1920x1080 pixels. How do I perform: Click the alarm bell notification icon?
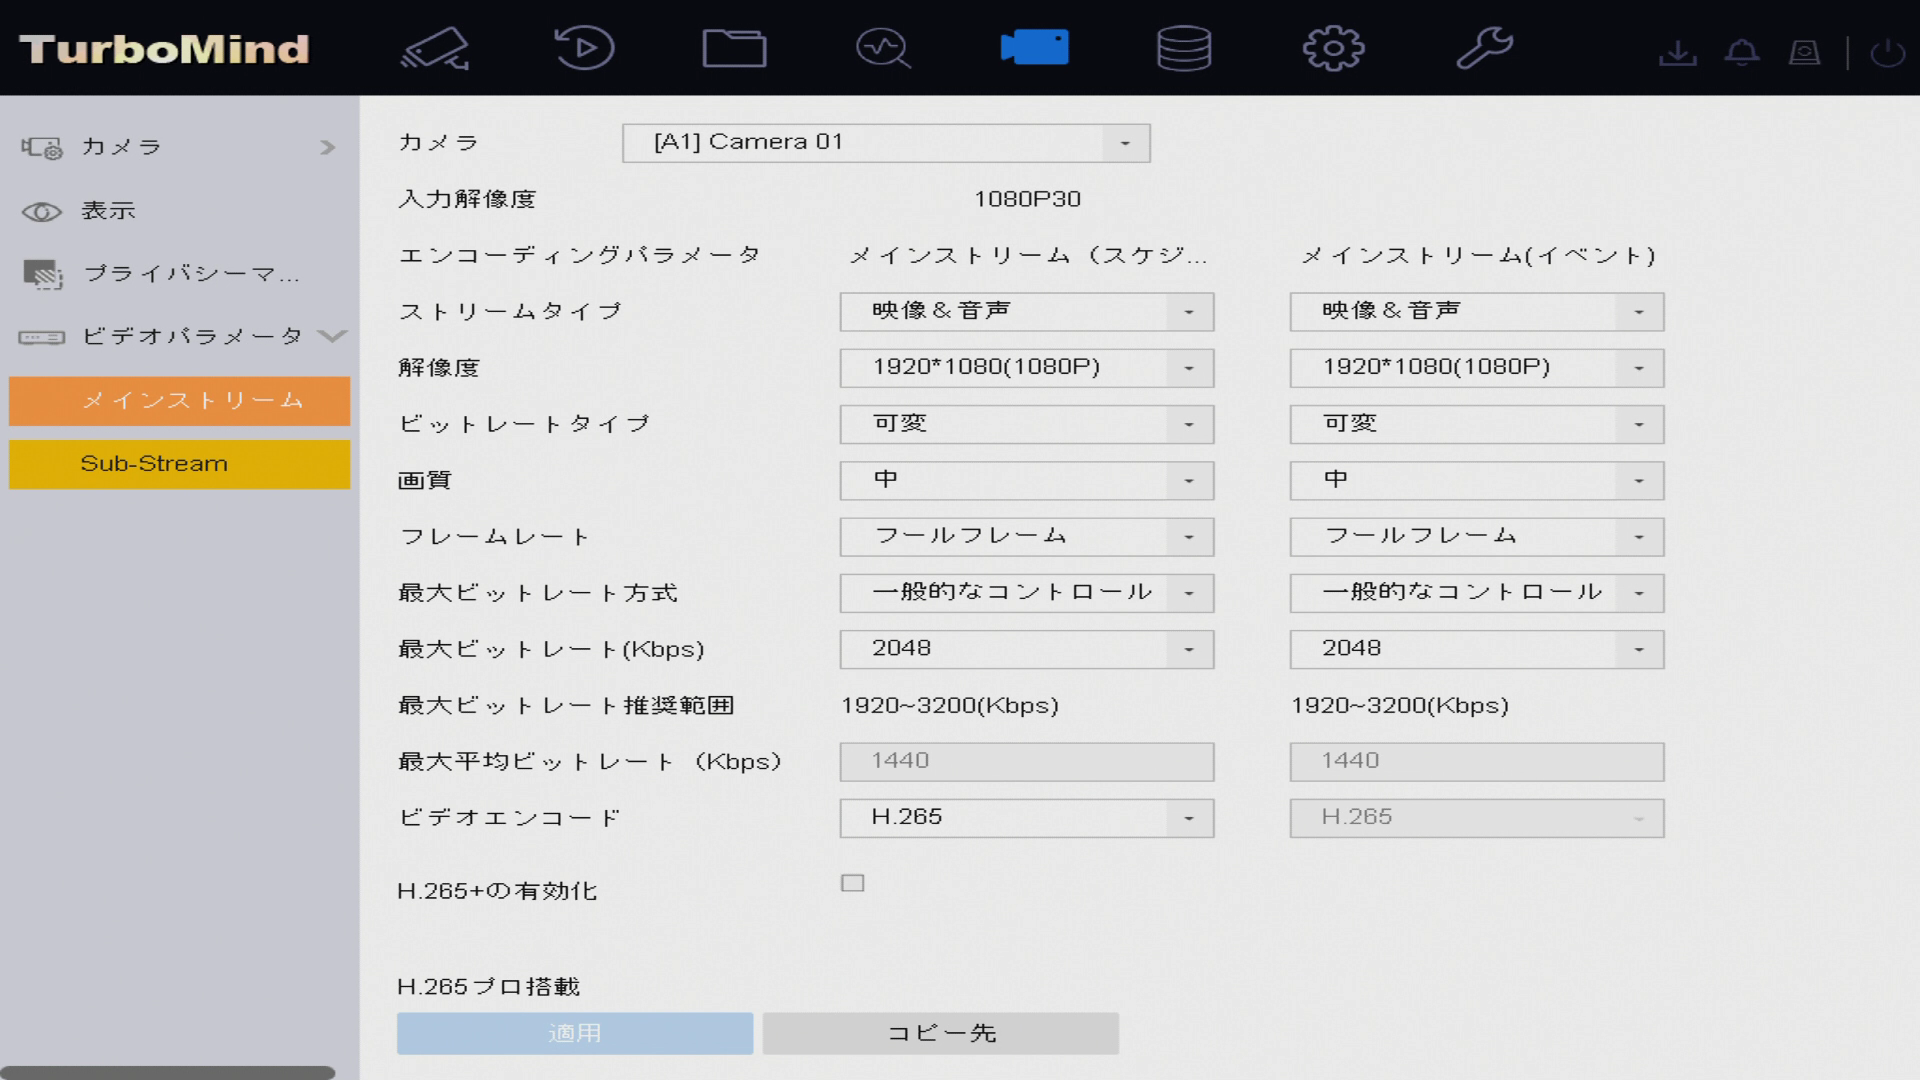click(x=1742, y=52)
